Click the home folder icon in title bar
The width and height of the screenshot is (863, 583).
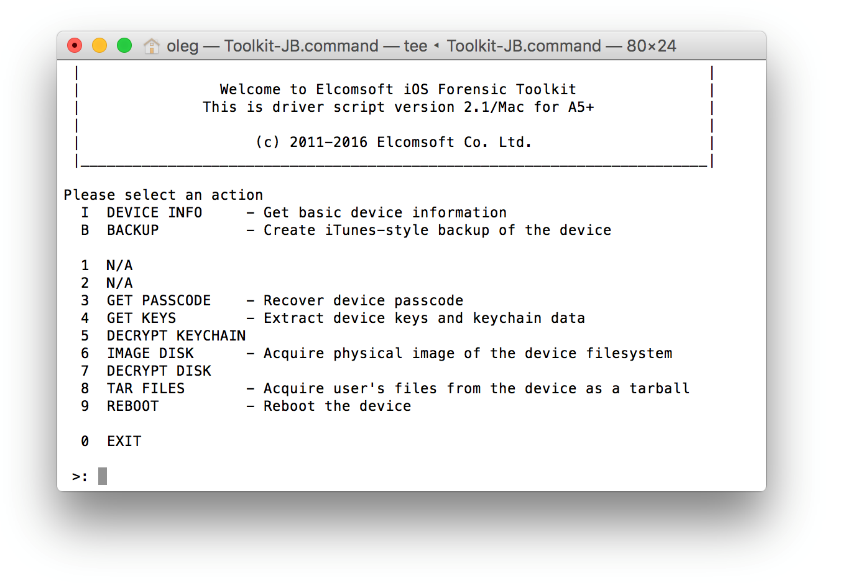152,46
